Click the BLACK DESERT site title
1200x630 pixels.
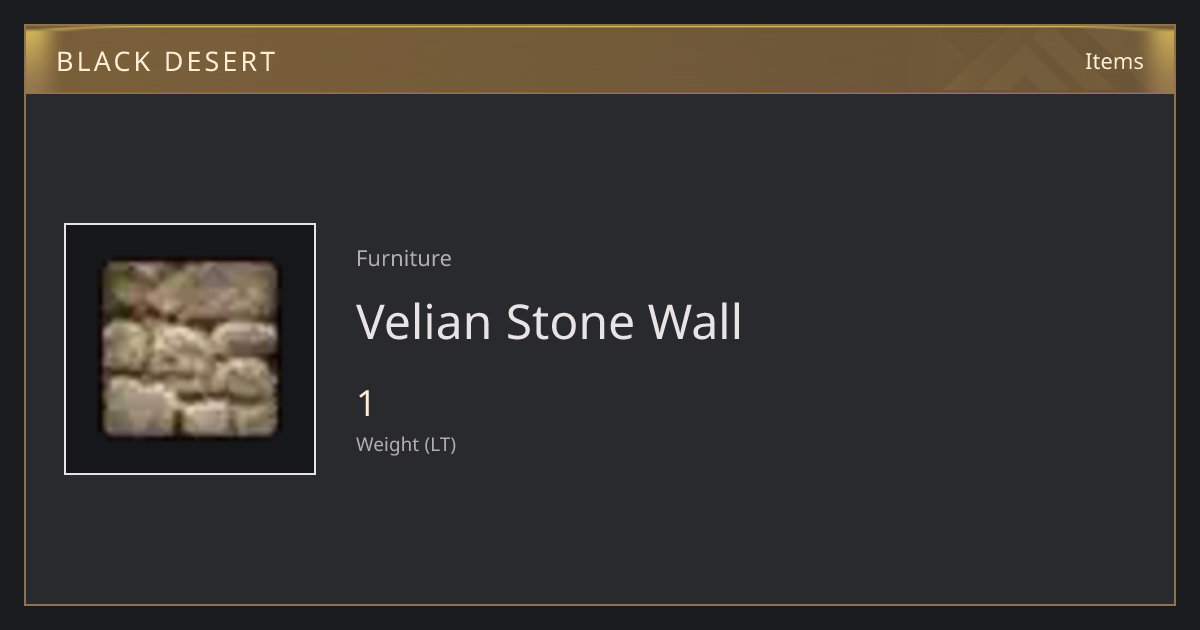[166, 61]
